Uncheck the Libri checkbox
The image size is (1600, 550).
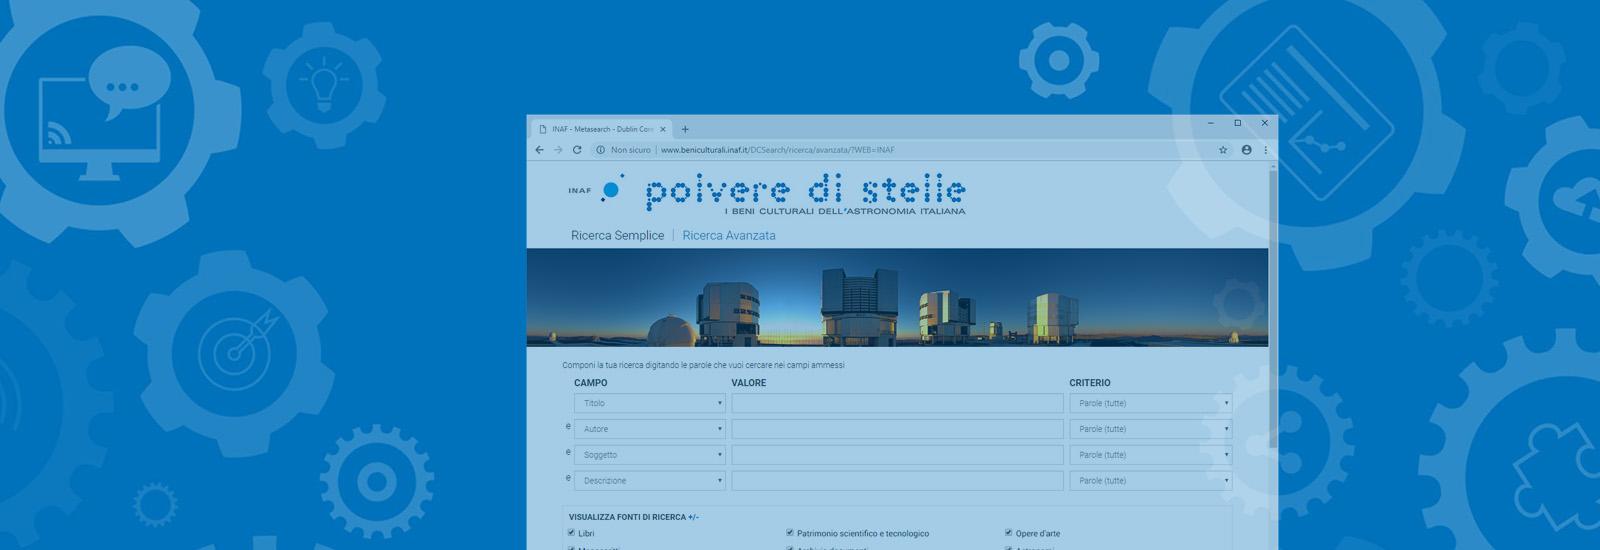(572, 533)
